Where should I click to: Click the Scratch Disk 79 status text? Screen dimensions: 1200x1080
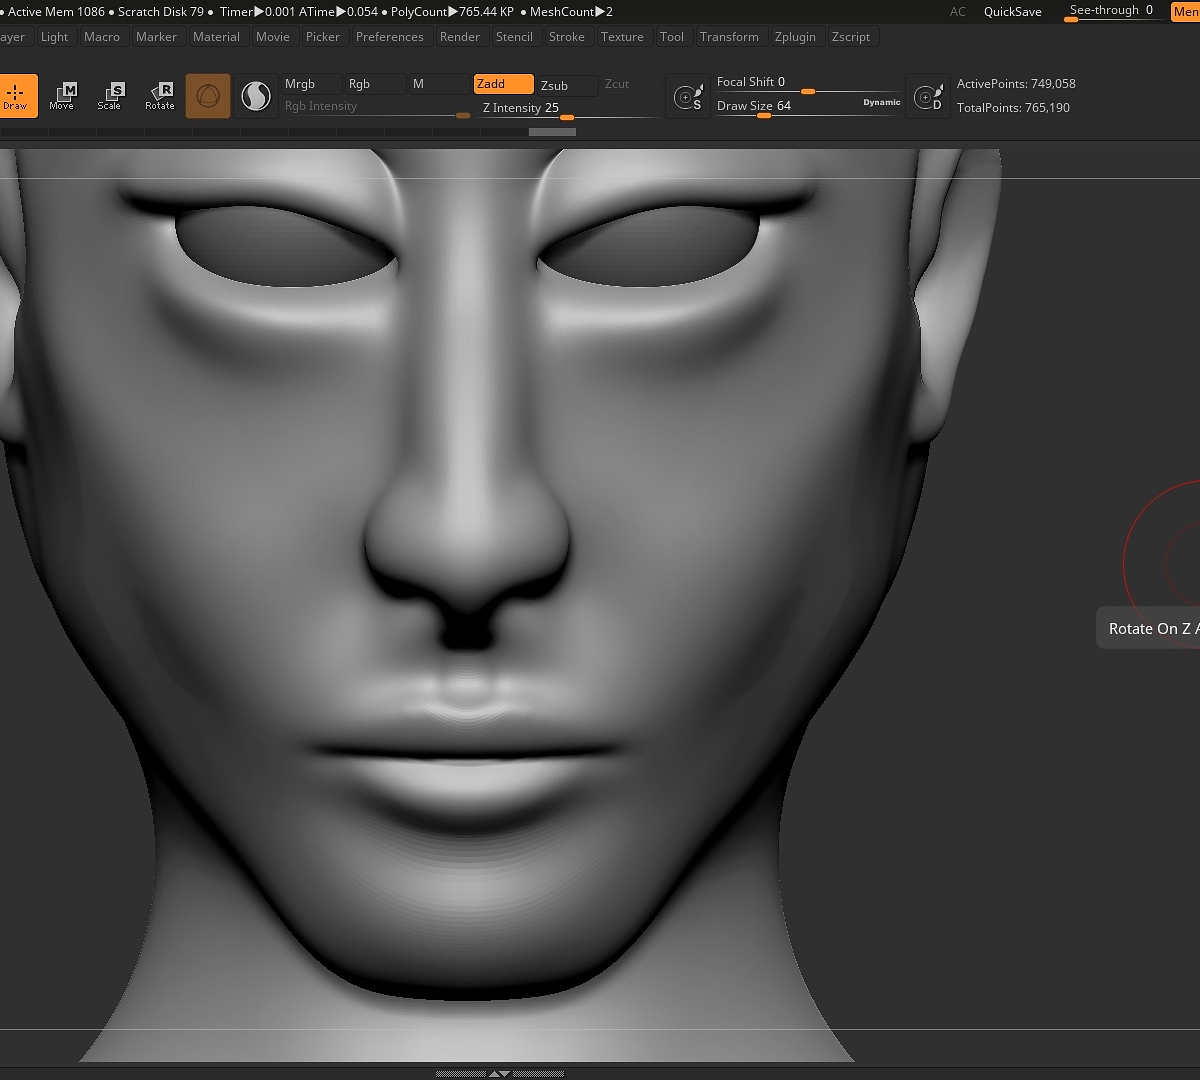pyautogui.click(x=161, y=12)
